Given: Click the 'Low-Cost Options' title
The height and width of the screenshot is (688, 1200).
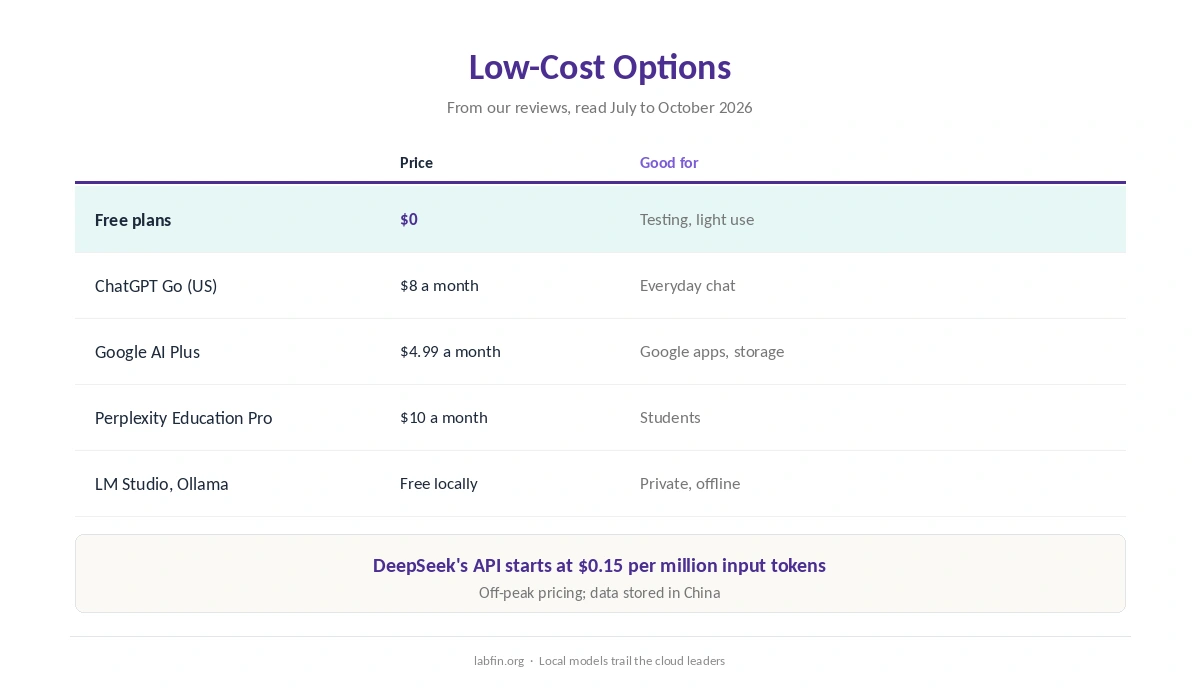Looking at the screenshot, I should (600, 67).
